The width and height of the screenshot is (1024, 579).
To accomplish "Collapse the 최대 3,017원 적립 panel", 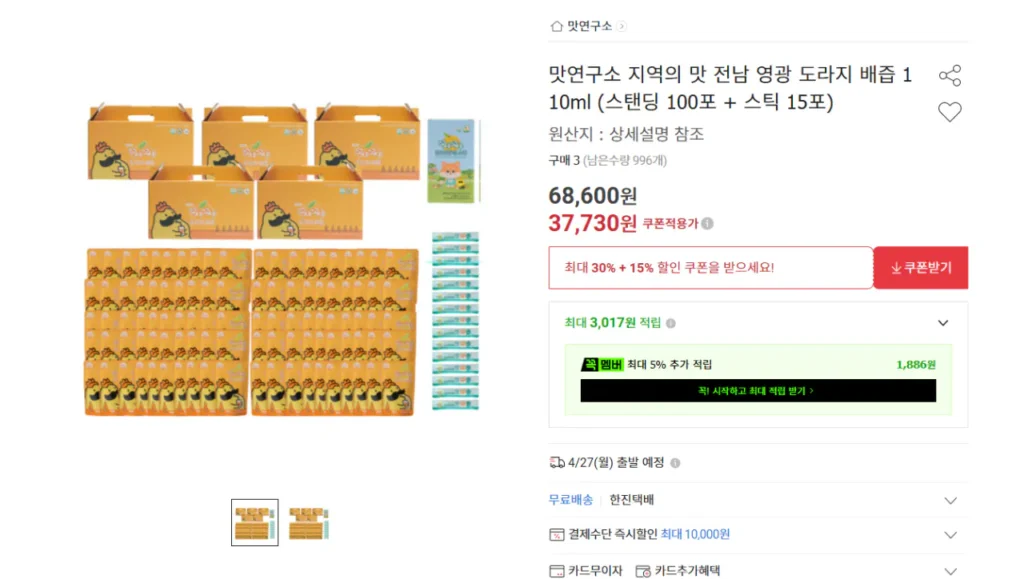I will tap(942, 322).
